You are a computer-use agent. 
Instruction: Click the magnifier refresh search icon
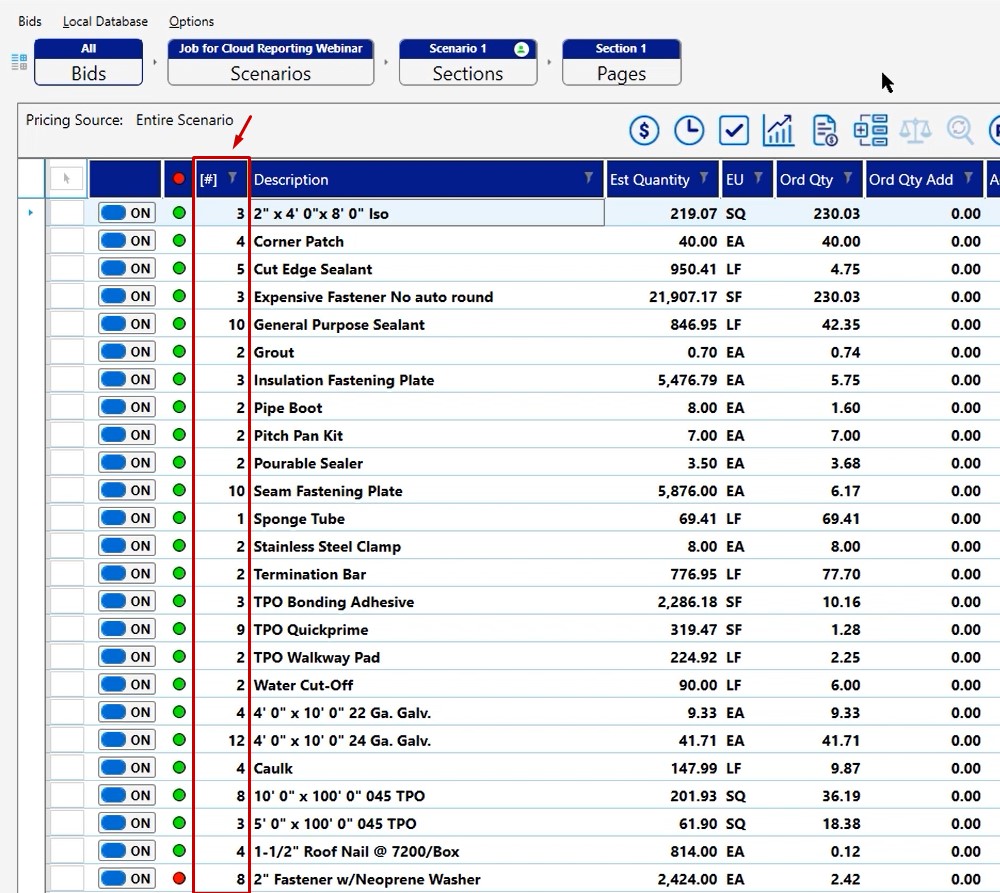click(x=959, y=130)
